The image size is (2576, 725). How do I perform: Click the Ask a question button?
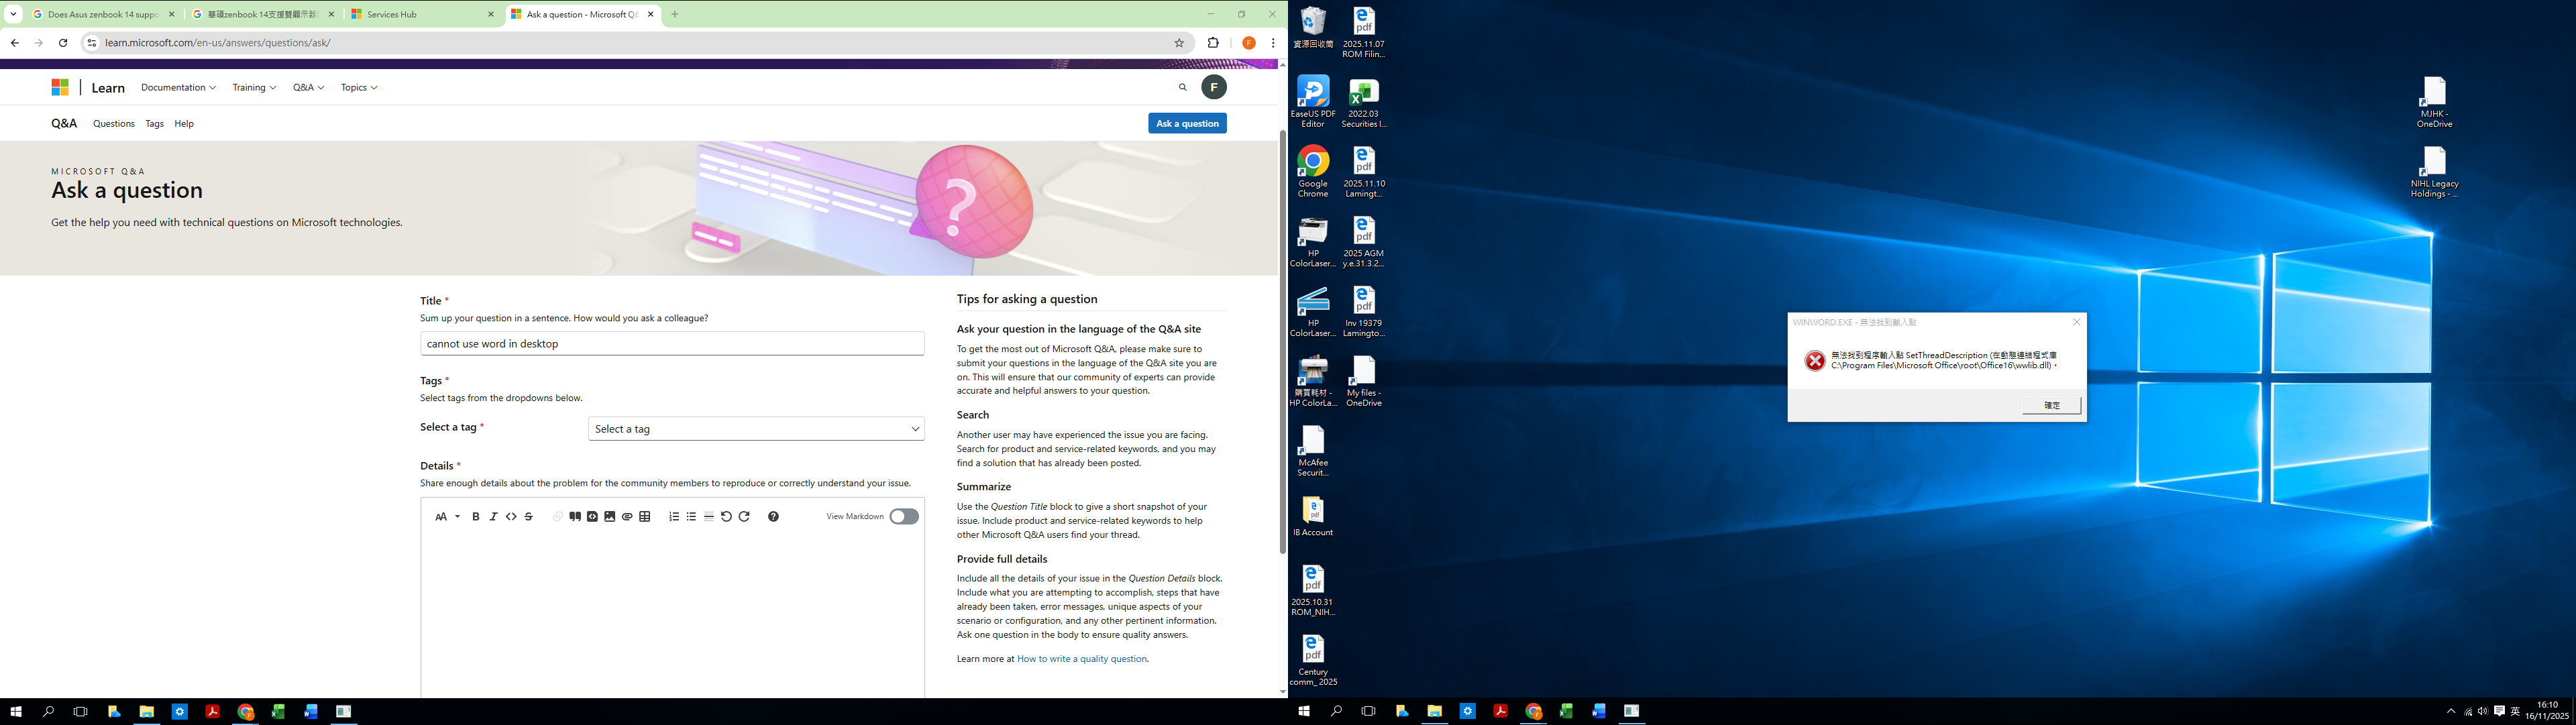click(x=1187, y=123)
